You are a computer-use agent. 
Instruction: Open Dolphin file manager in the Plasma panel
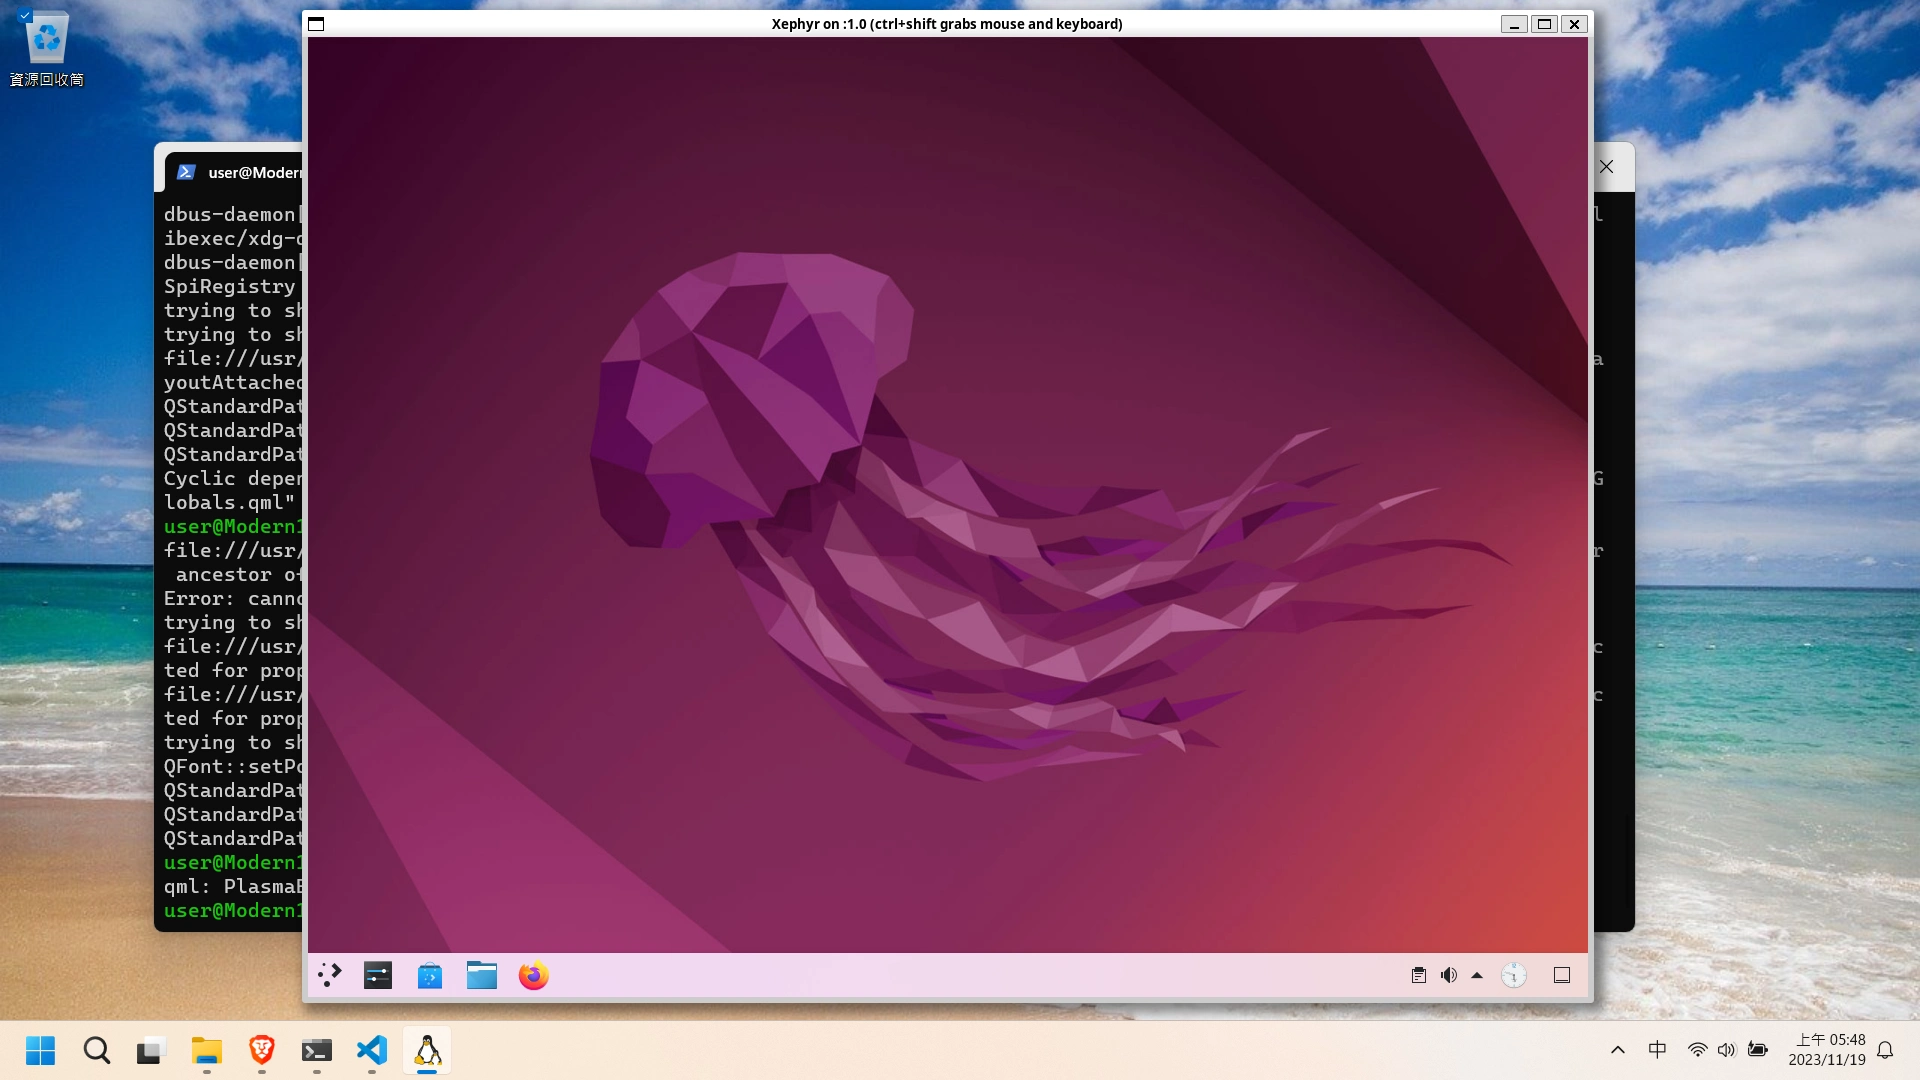[482, 975]
